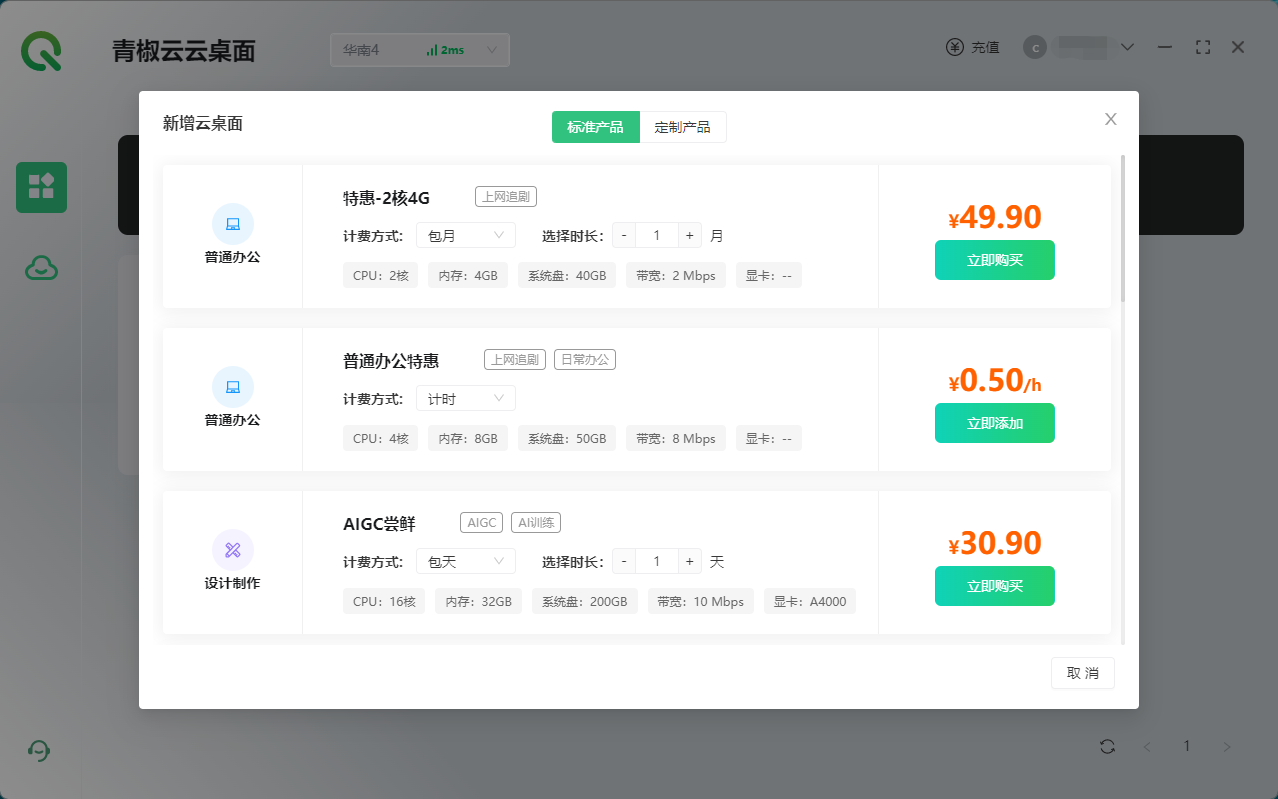
Task: Click the user avatar icon
Action: click(1034, 47)
